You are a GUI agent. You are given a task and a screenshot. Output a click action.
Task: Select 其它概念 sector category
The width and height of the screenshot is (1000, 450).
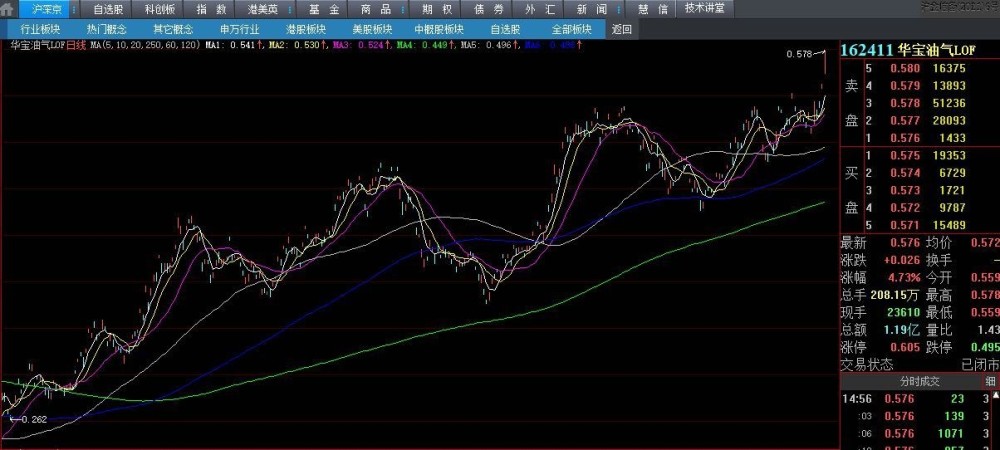pos(173,29)
